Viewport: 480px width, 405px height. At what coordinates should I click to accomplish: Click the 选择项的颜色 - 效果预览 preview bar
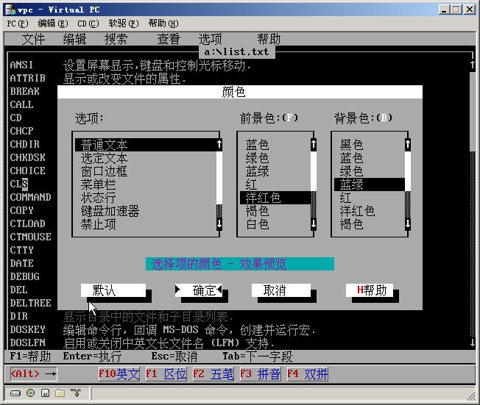[x=240, y=264]
